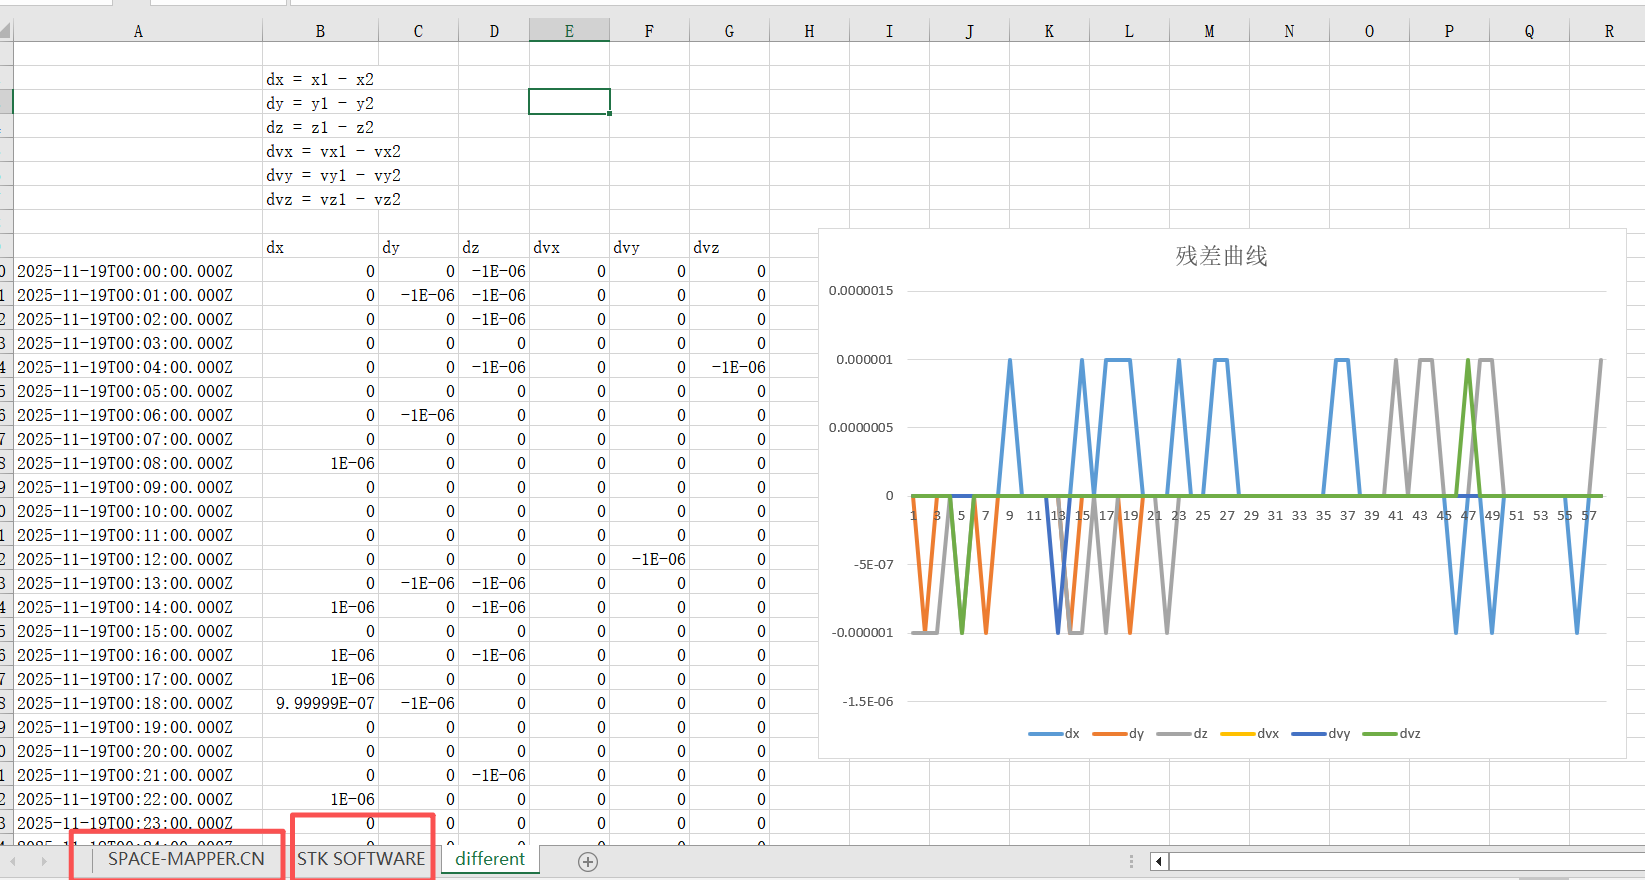Click the 9.99999E-07 cell in dx column

(324, 703)
